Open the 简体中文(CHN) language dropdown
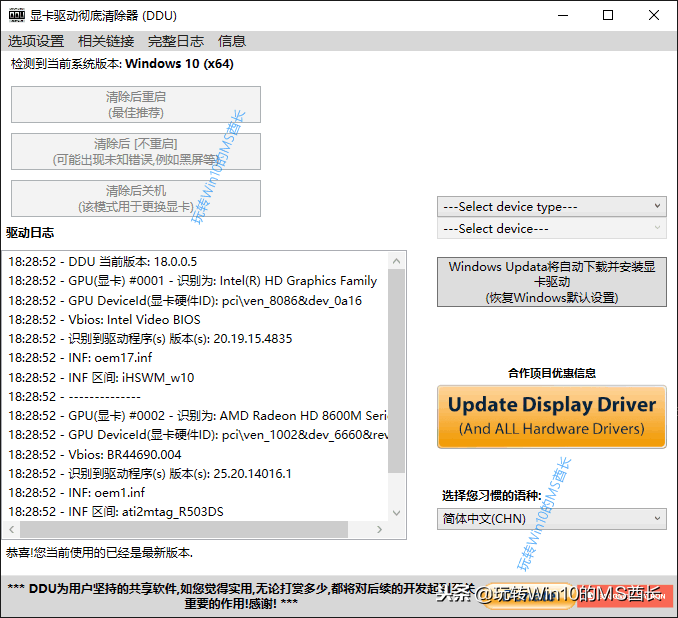This screenshot has height=618, width=678. (552, 519)
